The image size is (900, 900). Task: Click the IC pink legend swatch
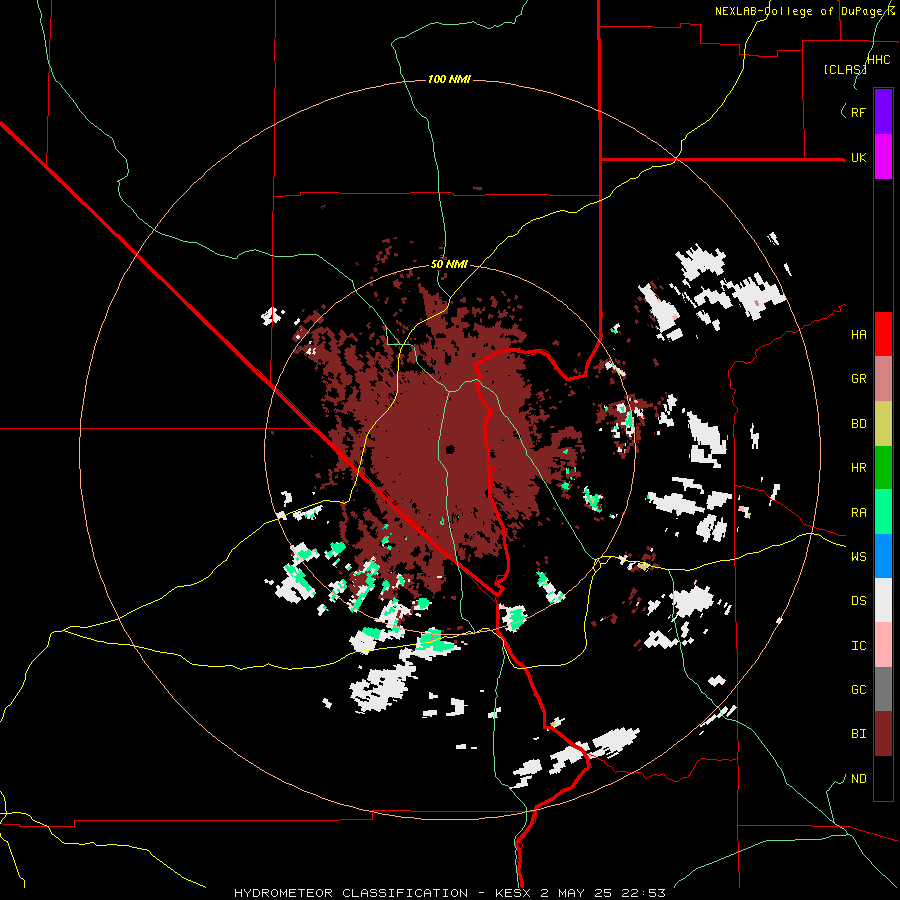(x=883, y=645)
